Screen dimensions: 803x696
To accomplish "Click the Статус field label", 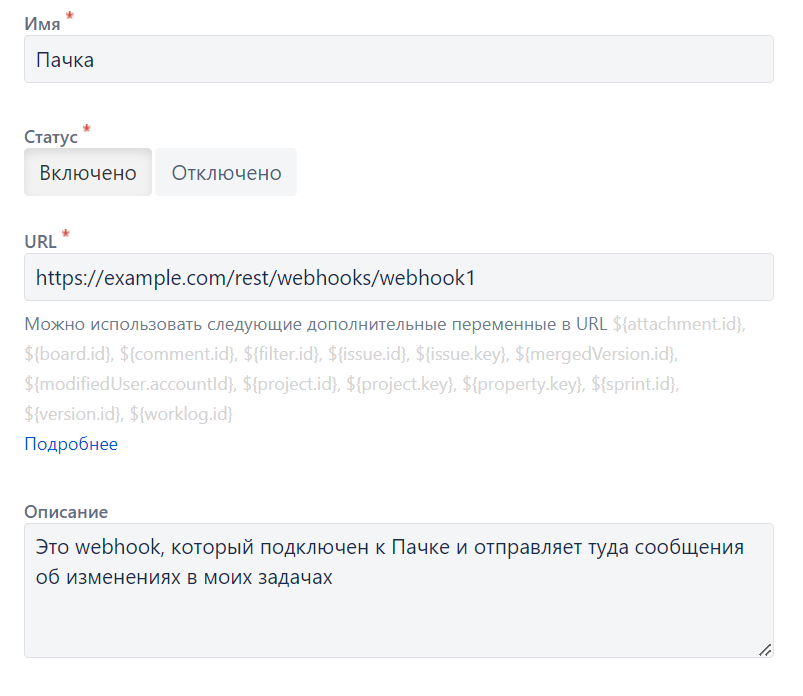I will click(x=51, y=137).
